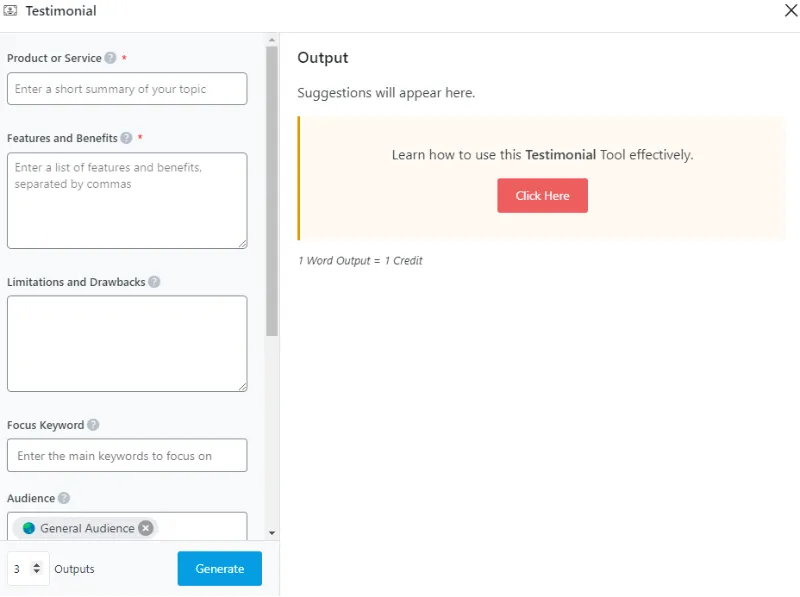Click the scrollbar down arrow
Viewport: 800px width, 597px height.
coord(272,533)
